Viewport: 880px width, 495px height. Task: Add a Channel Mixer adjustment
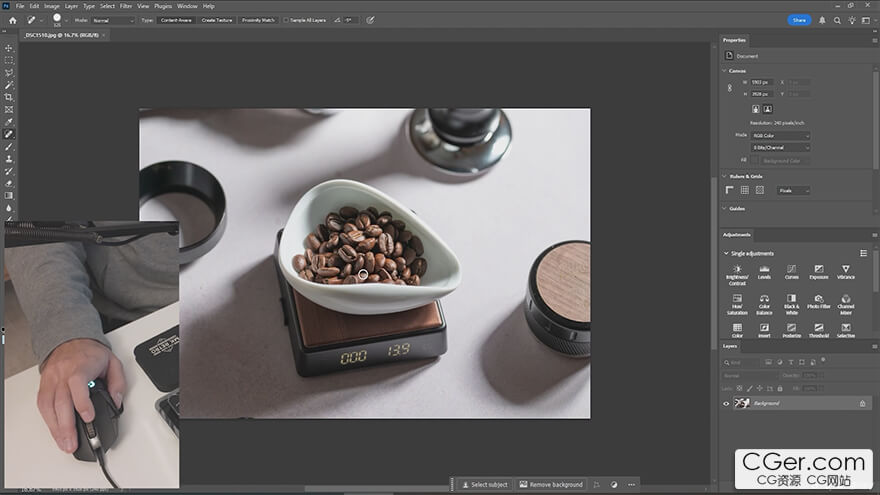point(846,304)
